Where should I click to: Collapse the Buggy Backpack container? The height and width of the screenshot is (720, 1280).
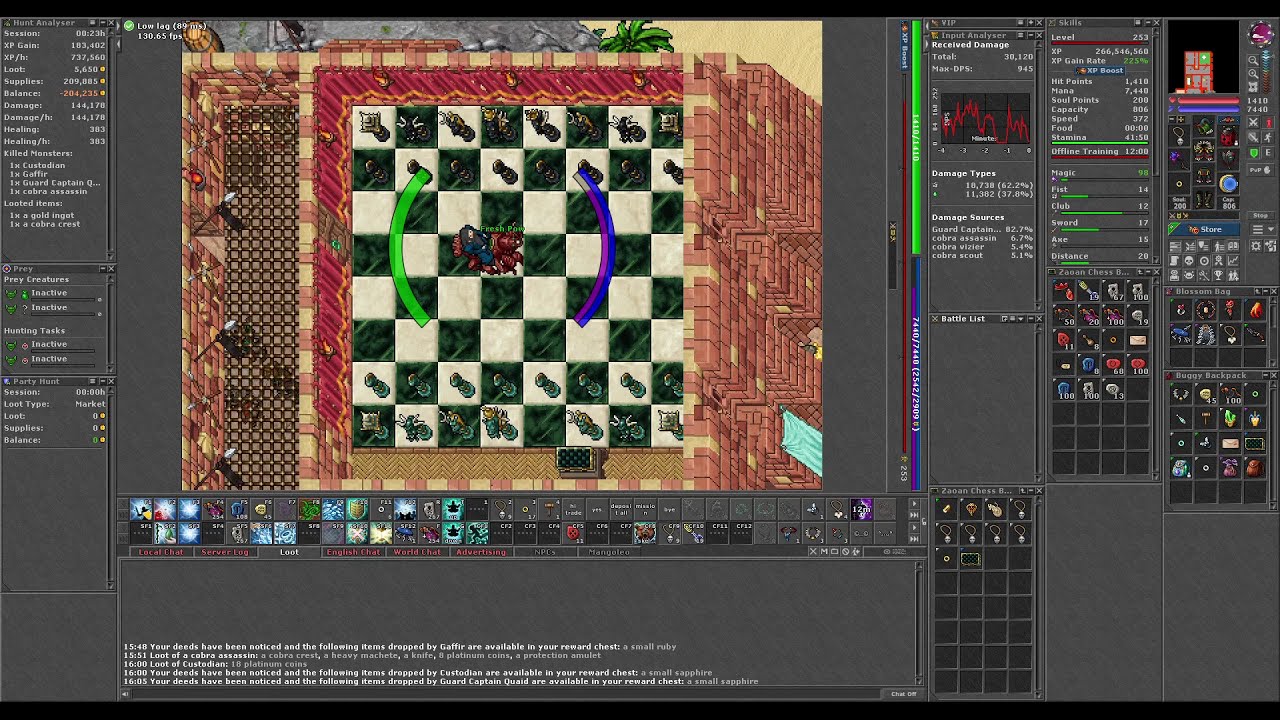pos(1265,376)
